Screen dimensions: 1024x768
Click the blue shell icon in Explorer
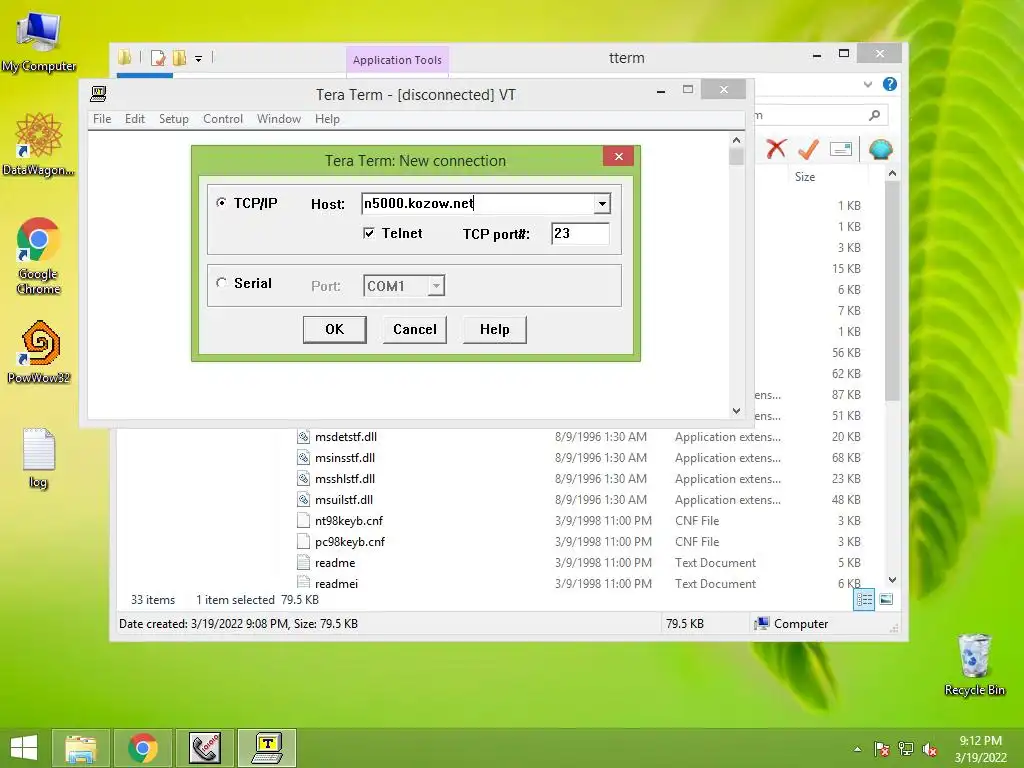pyautogui.click(x=880, y=149)
